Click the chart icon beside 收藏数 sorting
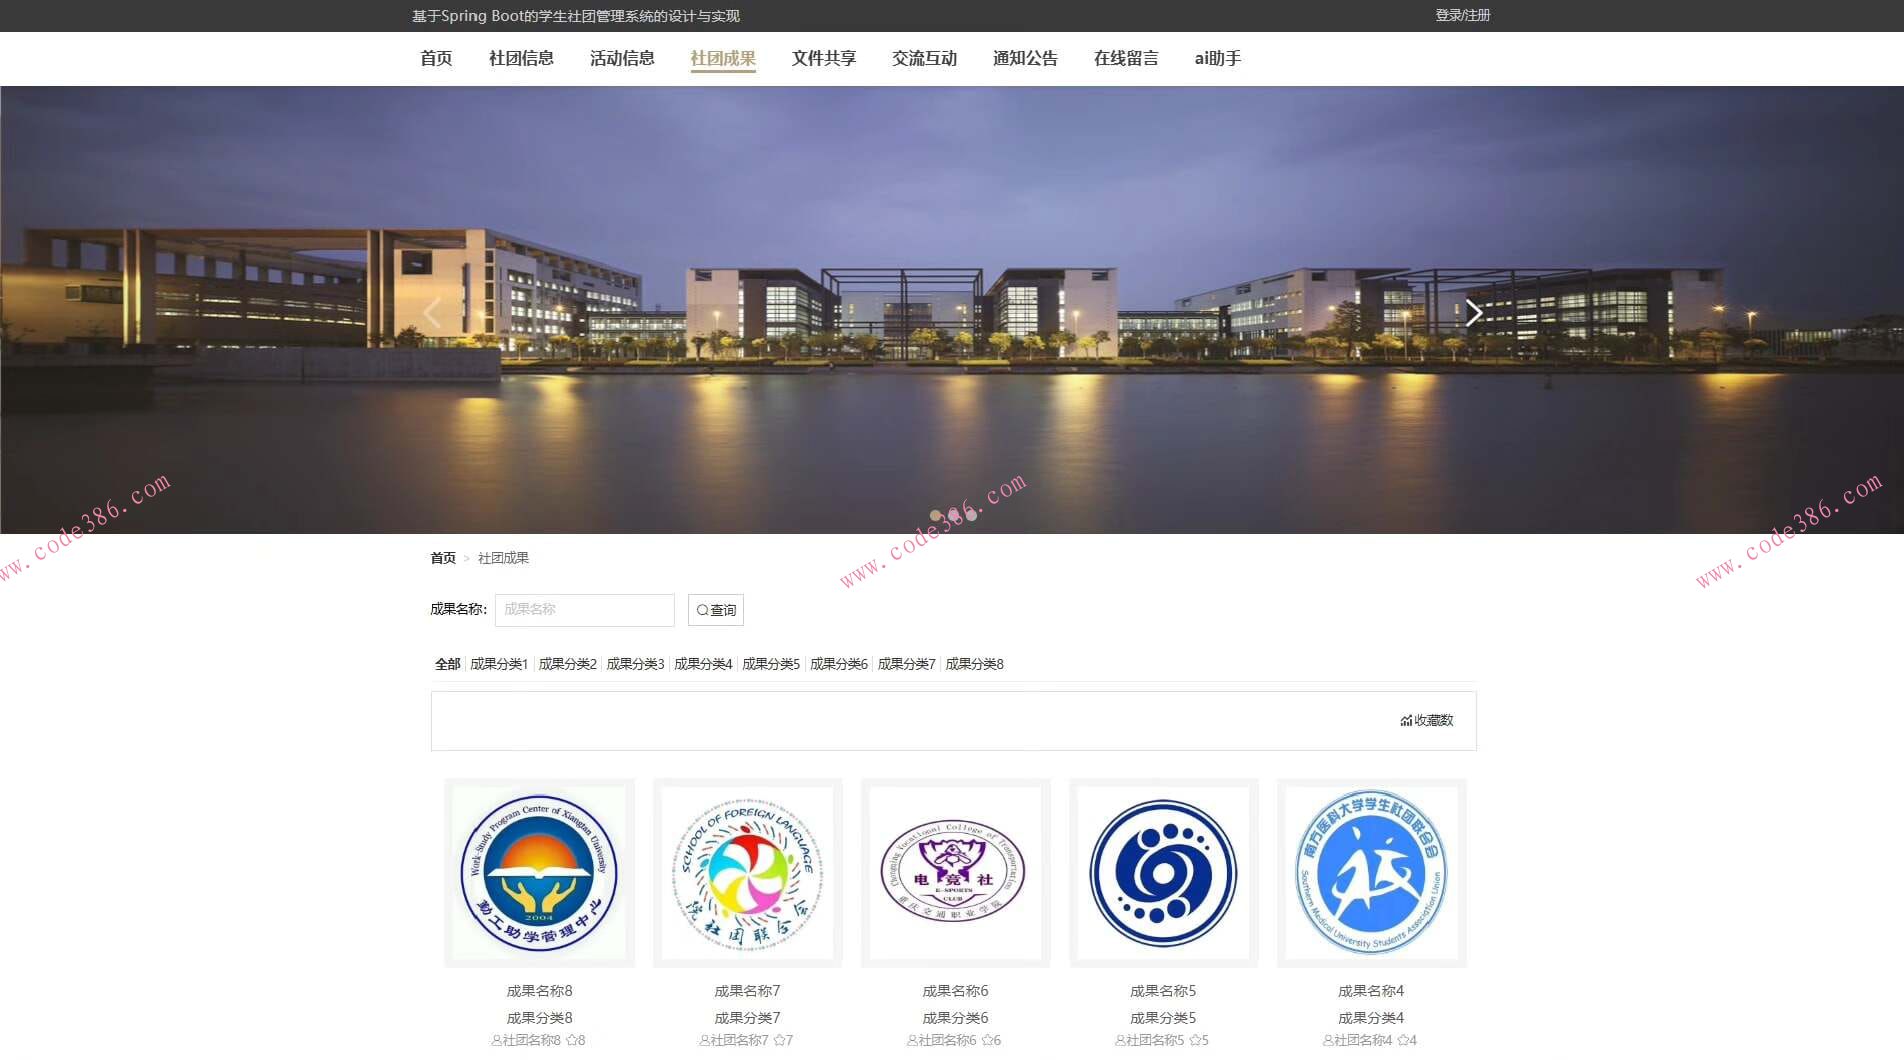 coord(1405,720)
